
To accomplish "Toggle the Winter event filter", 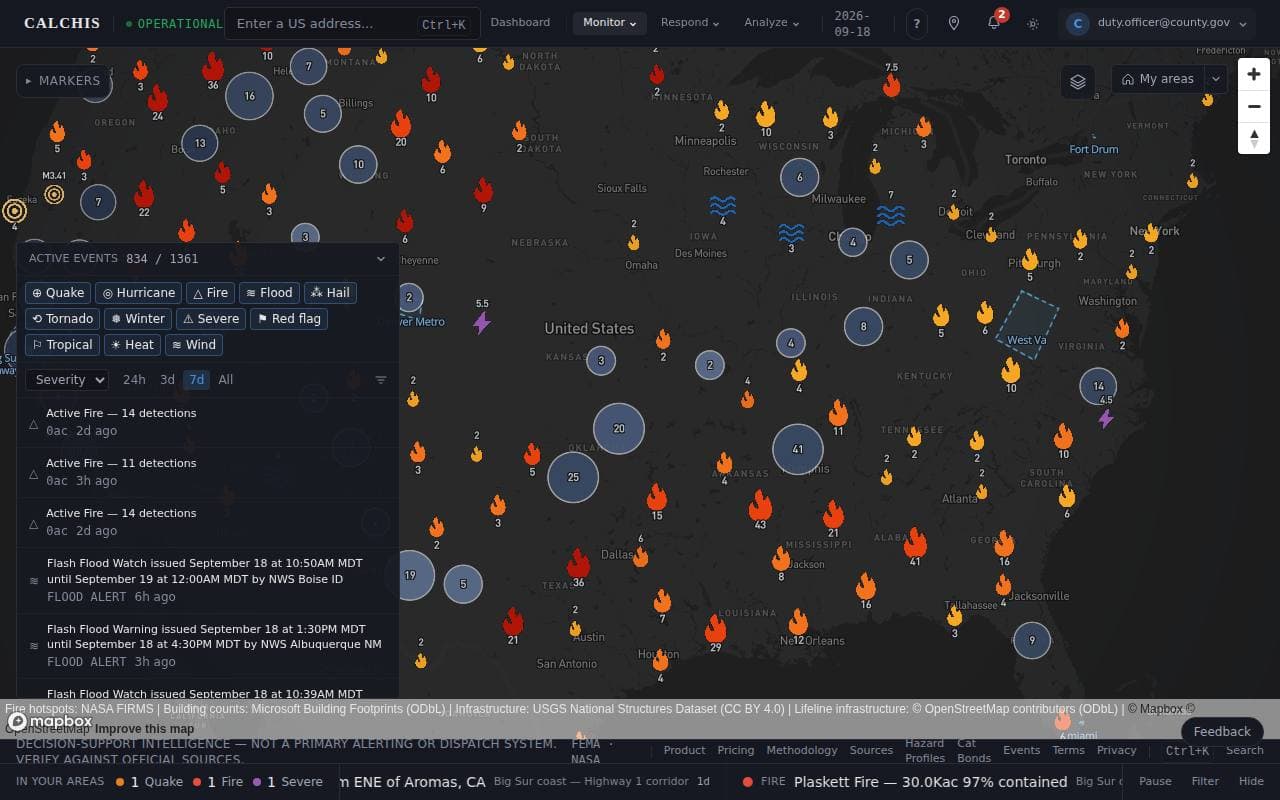I will point(138,319).
